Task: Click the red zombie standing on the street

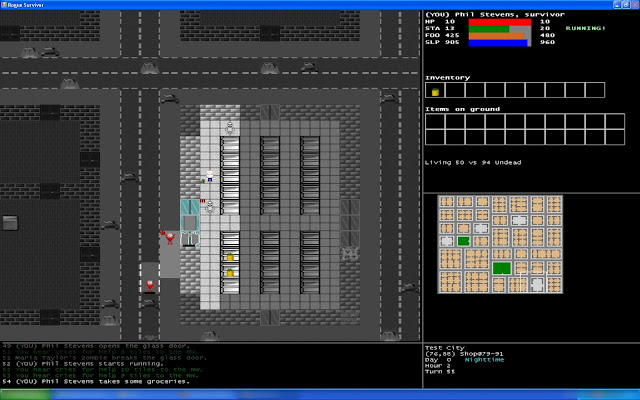Action: 150,285
